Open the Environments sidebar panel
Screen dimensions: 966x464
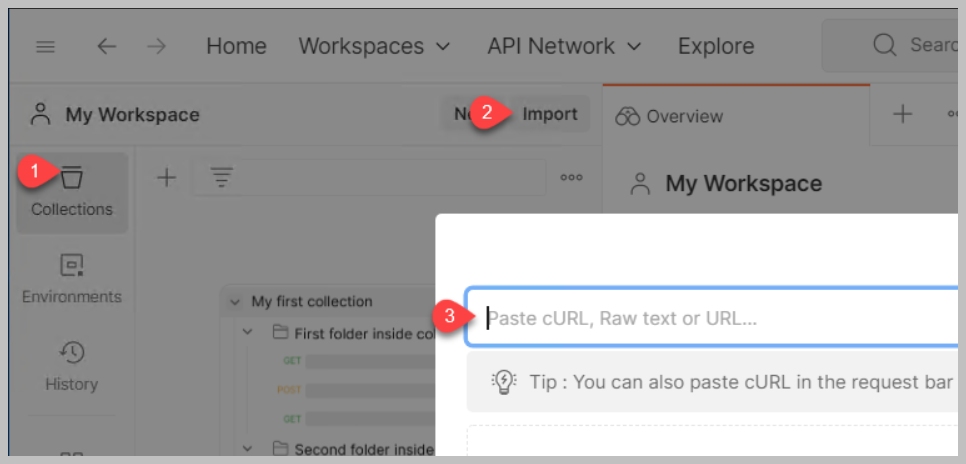[x=71, y=279]
